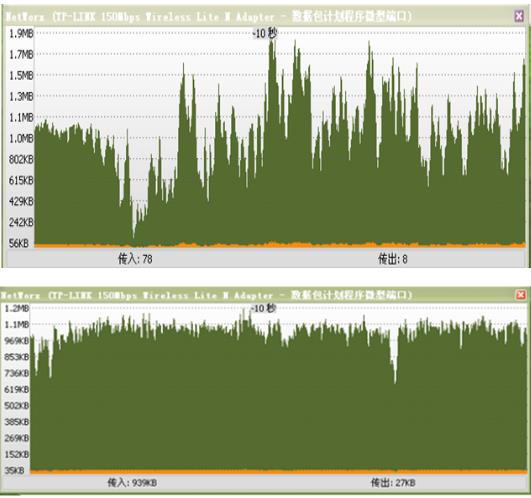Click the 传入: 78 incoming label
The image size is (531, 498).
(135, 259)
